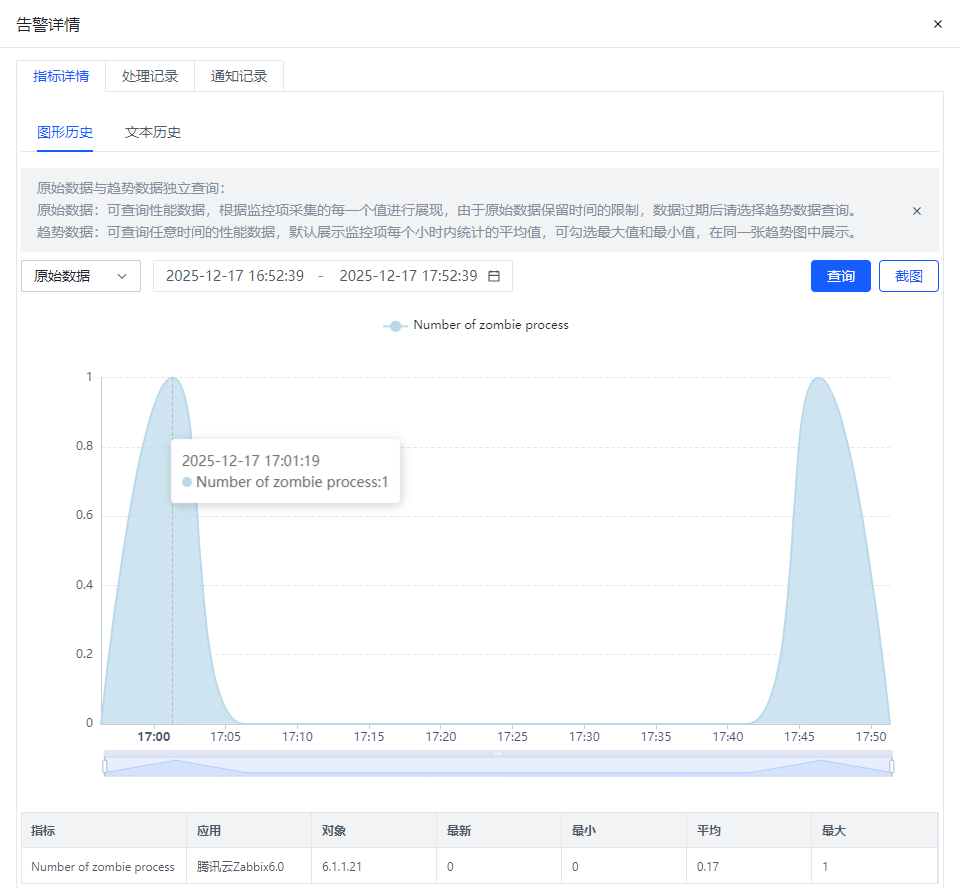Click the tooltip timestamp 2025-12-17 17:01:19
This screenshot has height=888, width=960.
[x=250, y=461]
